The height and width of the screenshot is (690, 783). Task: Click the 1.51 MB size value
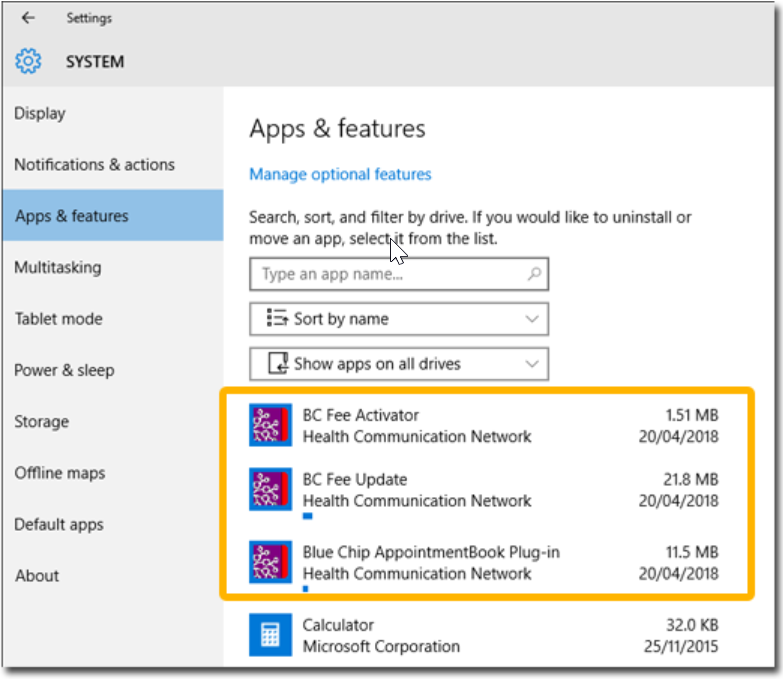(x=692, y=415)
